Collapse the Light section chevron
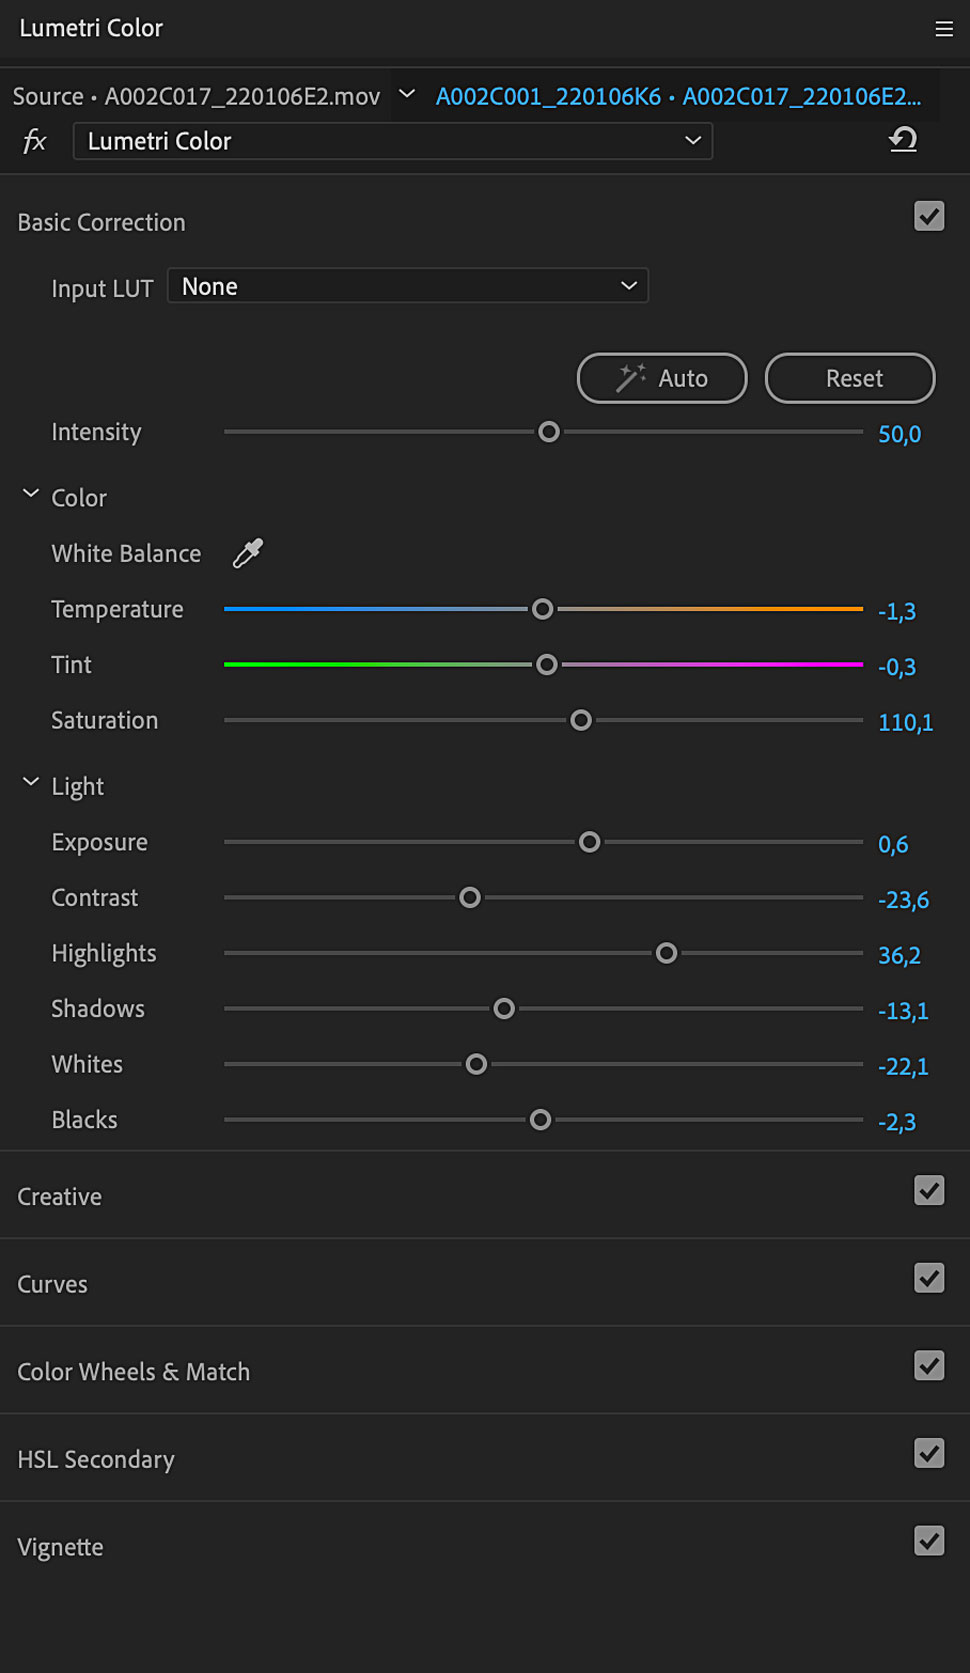 pos(31,782)
